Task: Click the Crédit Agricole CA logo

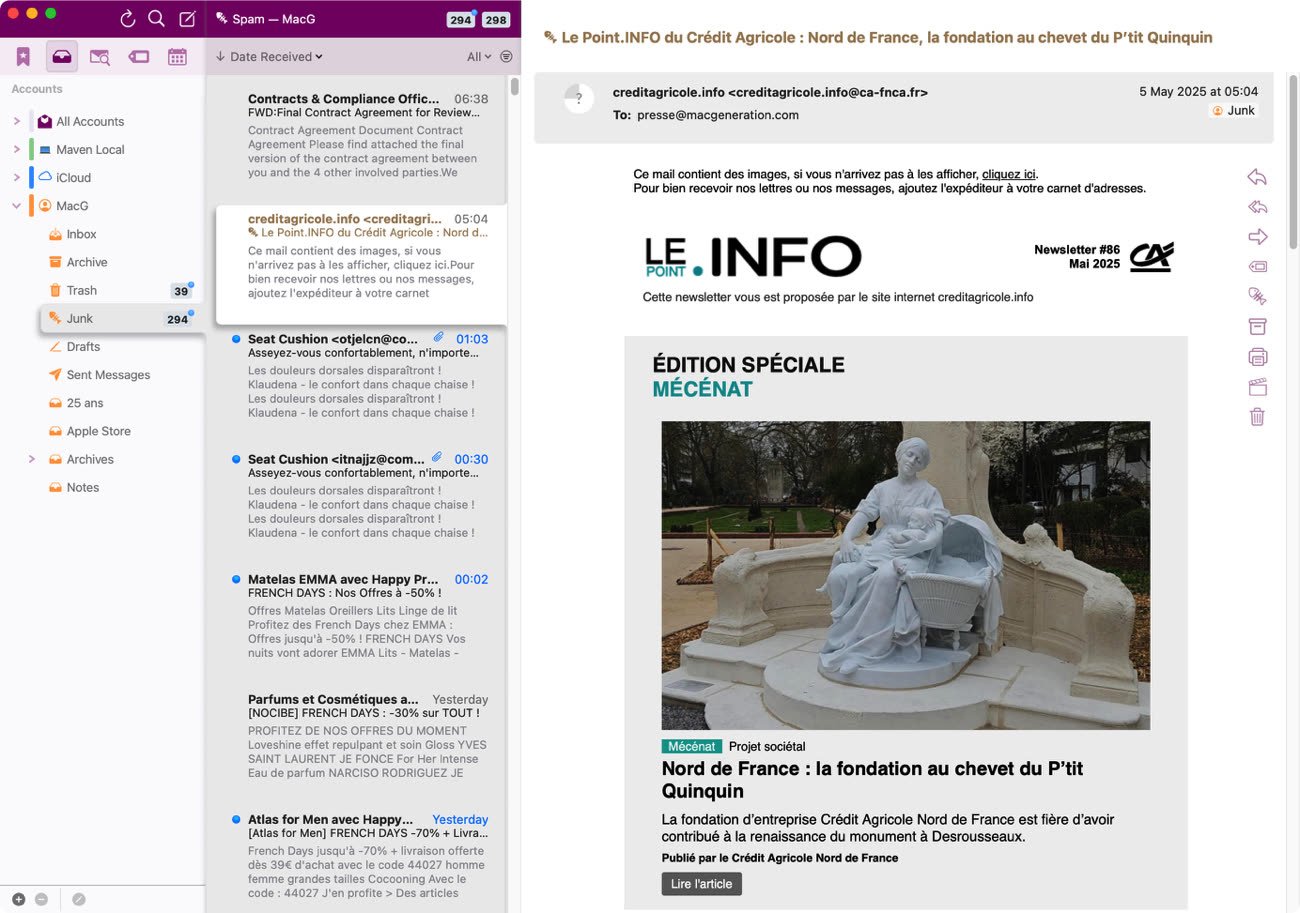Action: tap(1151, 257)
